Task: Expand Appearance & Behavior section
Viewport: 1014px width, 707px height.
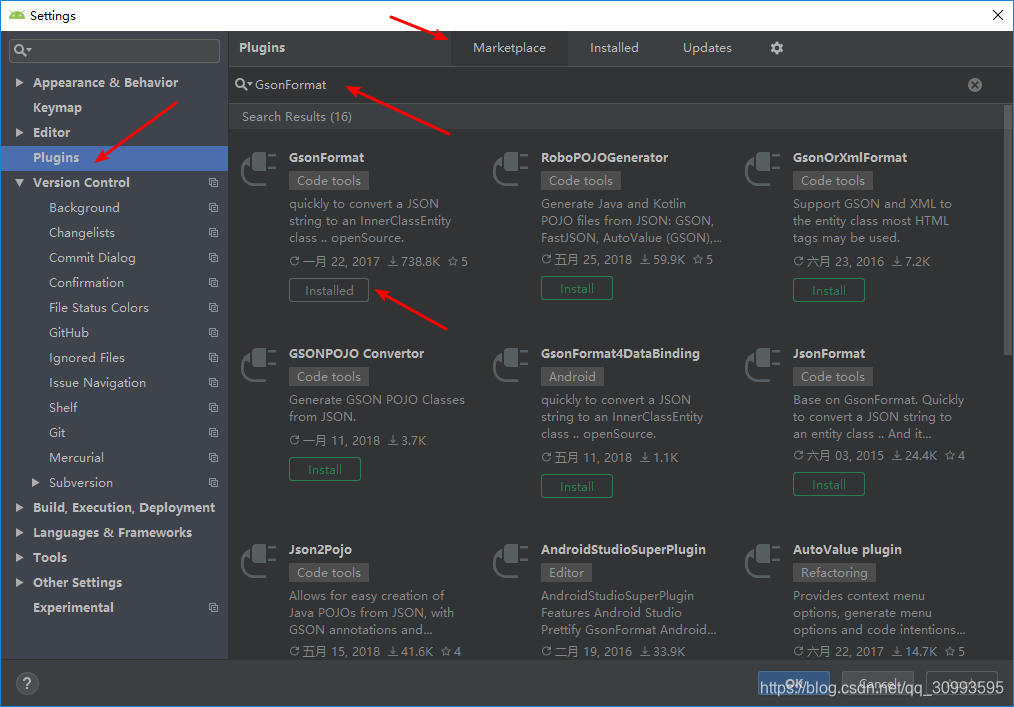Action: point(19,83)
